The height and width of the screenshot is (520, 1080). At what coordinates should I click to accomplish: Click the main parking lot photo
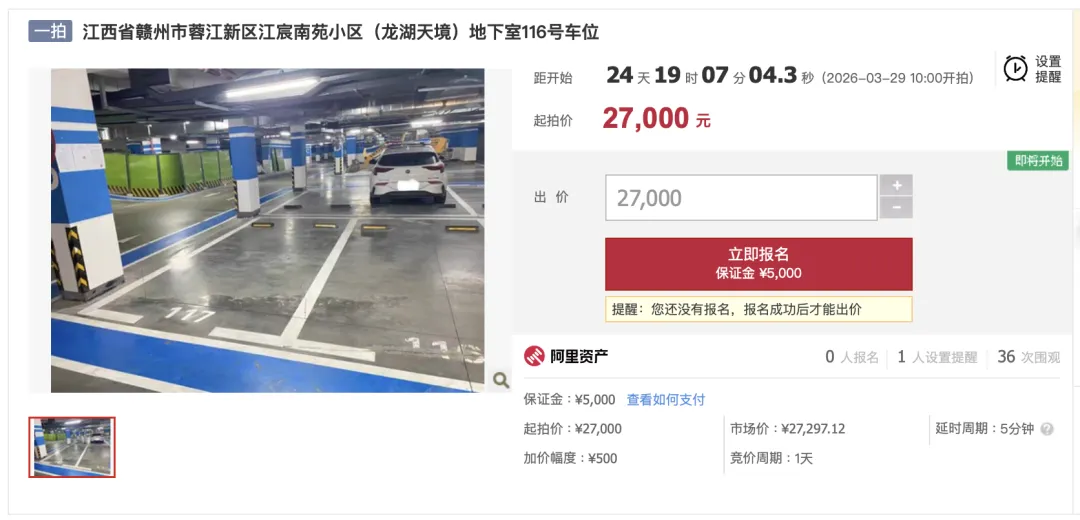point(267,231)
